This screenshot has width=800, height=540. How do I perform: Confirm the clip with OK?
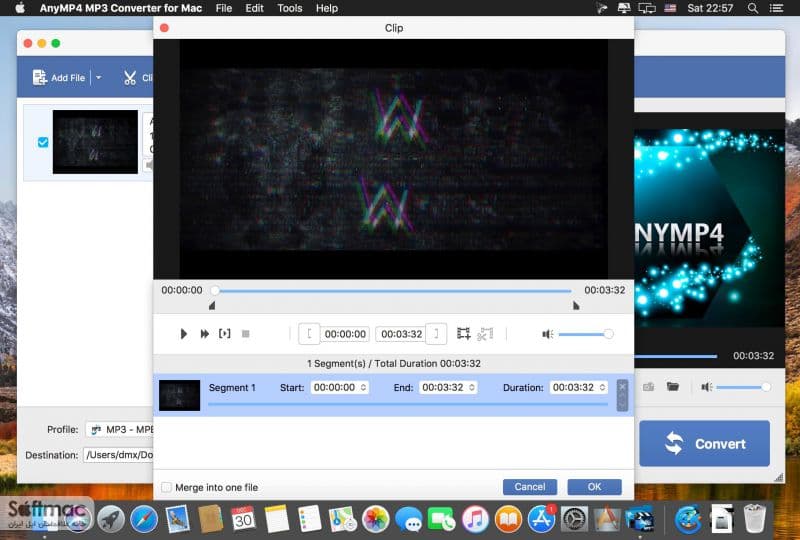[594, 487]
